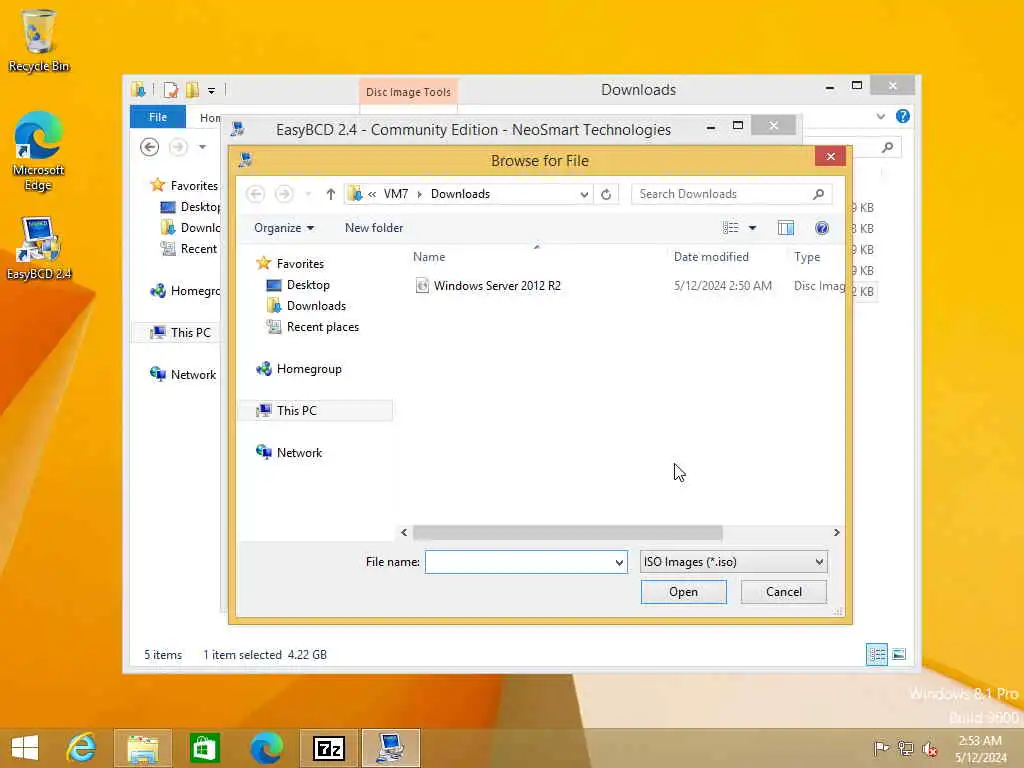
Task: Open help icon in Browse dialog toolbar
Action: pos(822,228)
